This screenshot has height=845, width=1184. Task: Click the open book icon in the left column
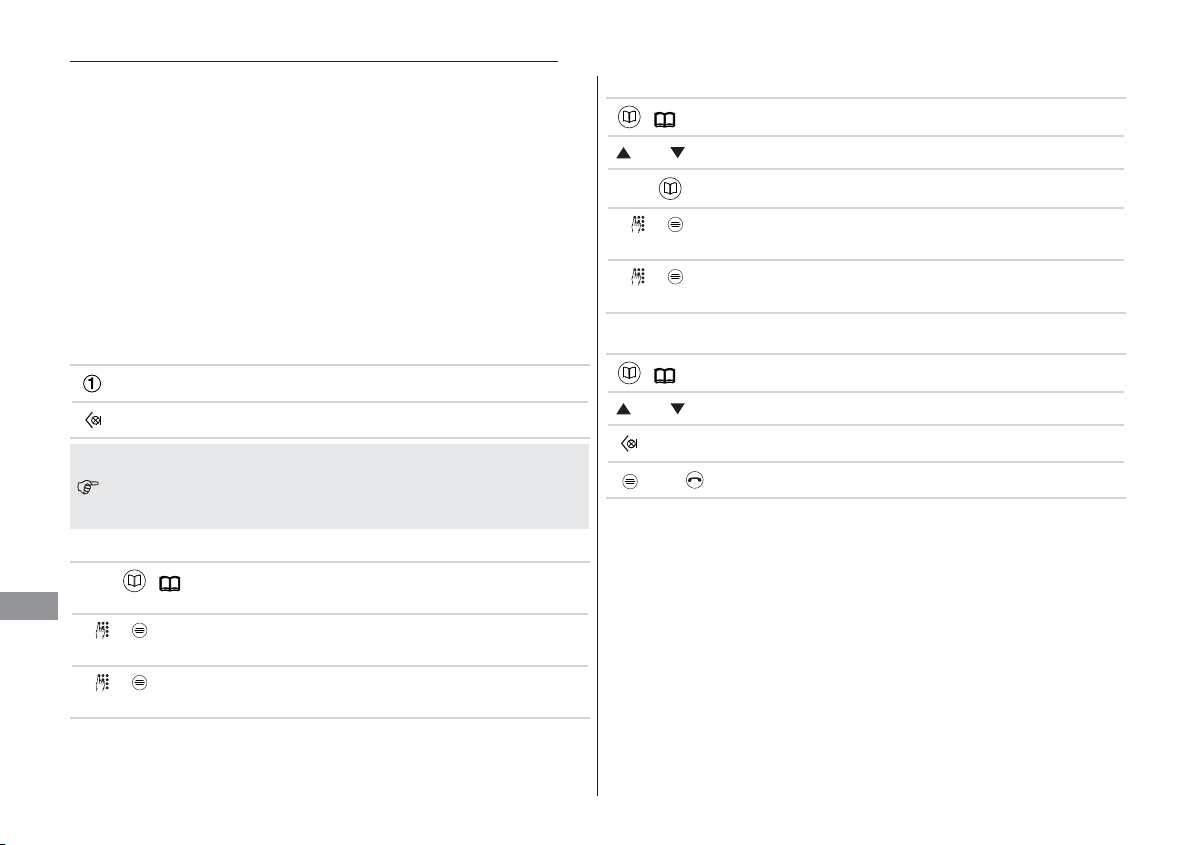coord(170,584)
